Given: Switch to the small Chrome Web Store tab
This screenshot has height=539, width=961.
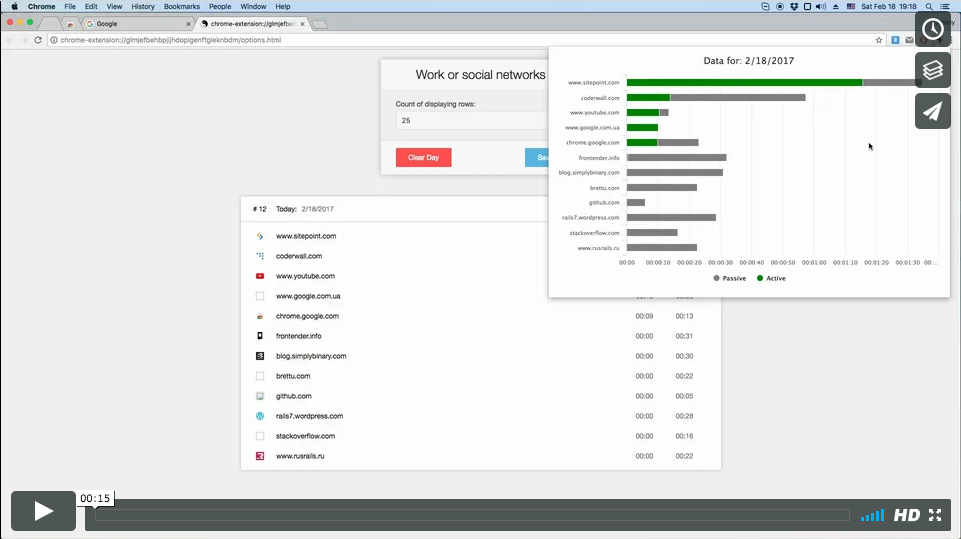Looking at the screenshot, I should click(x=70, y=24).
